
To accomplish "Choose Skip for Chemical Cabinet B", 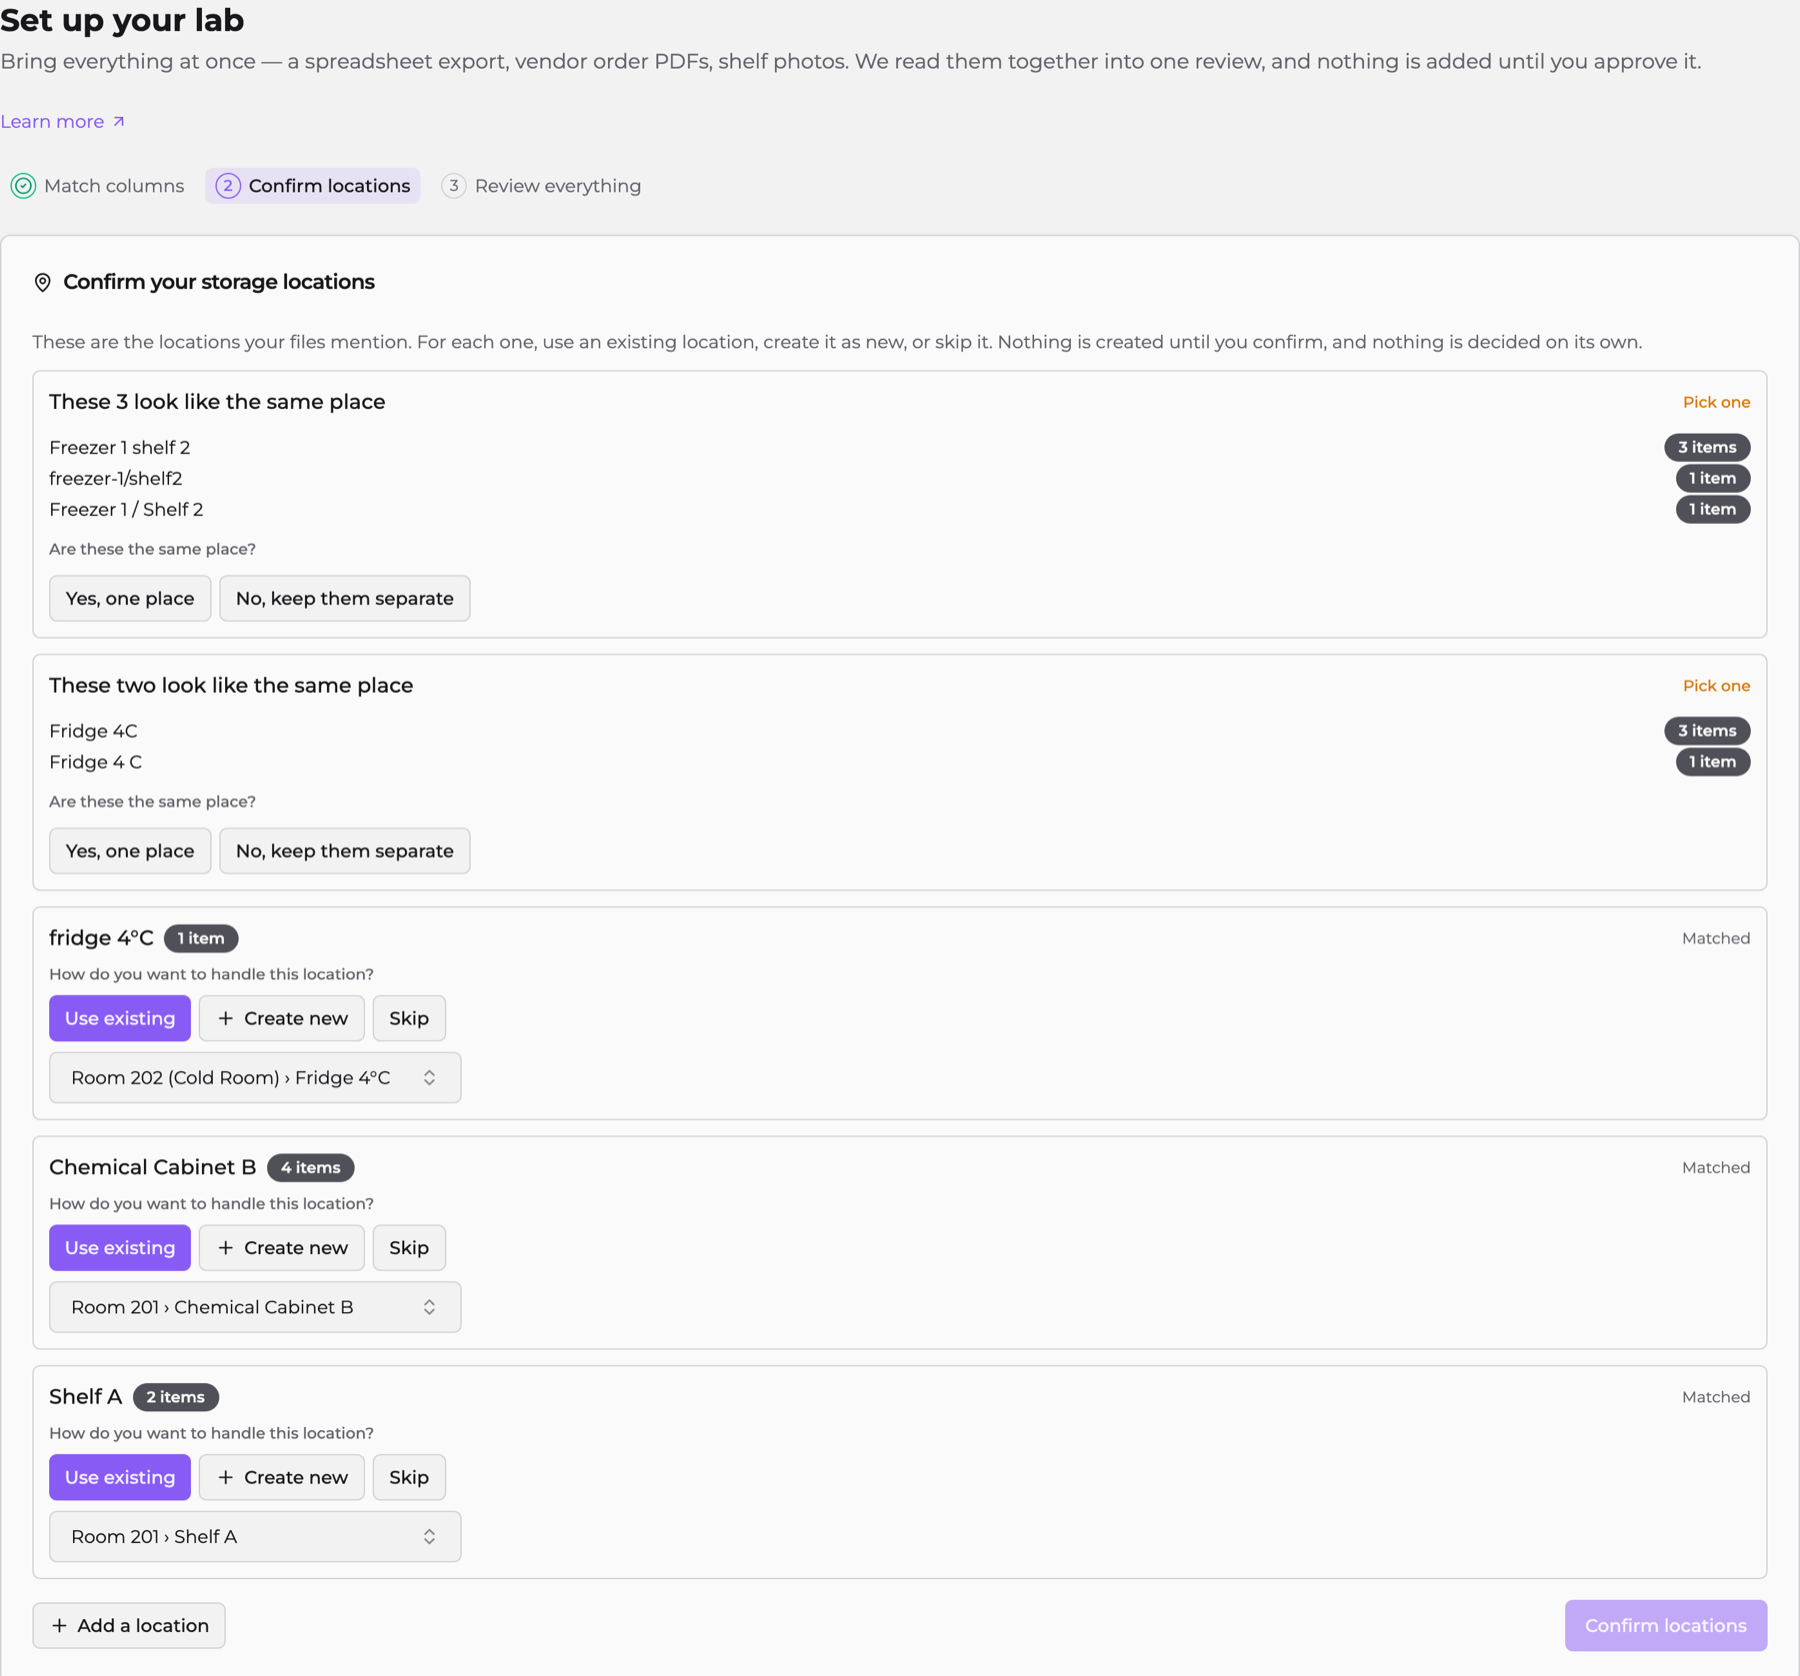I will (x=409, y=1248).
